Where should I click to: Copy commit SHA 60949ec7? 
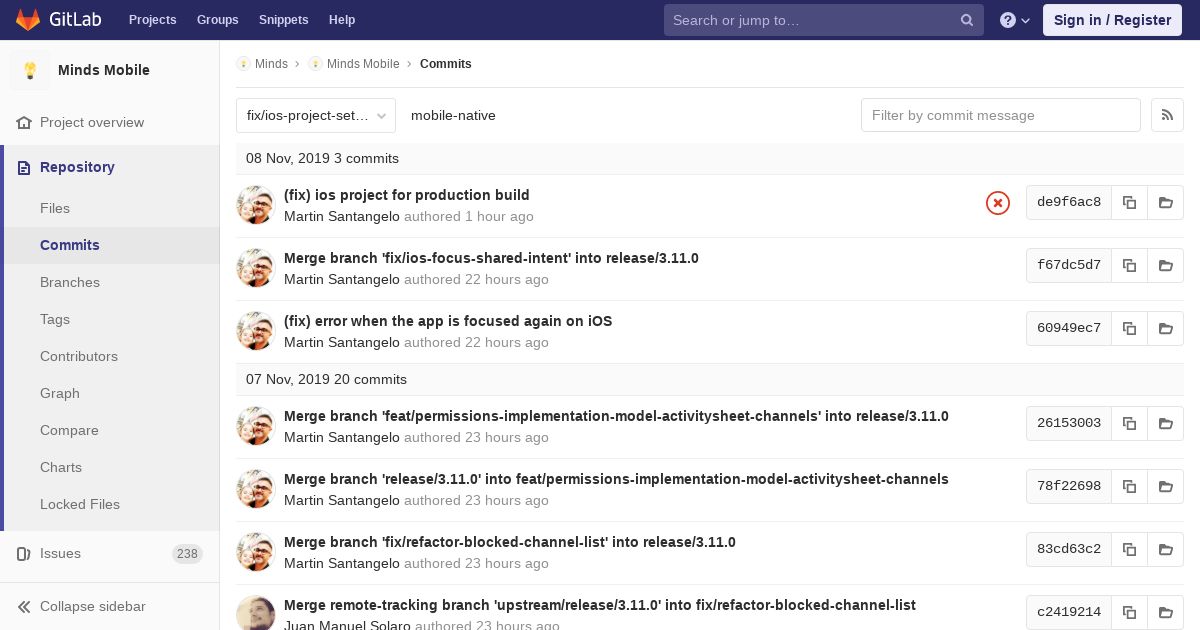click(1129, 328)
